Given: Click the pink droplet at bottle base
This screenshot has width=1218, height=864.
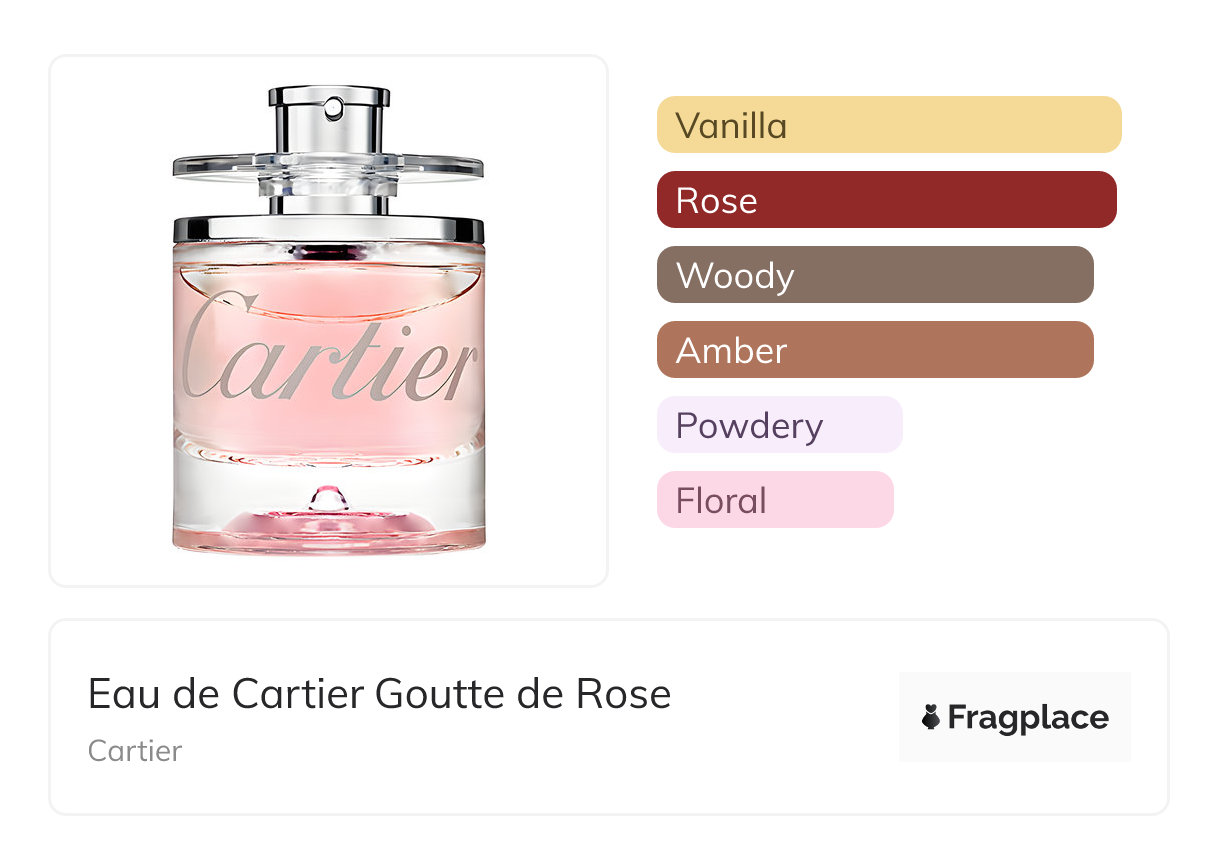Looking at the screenshot, I should tap(327, 497).
